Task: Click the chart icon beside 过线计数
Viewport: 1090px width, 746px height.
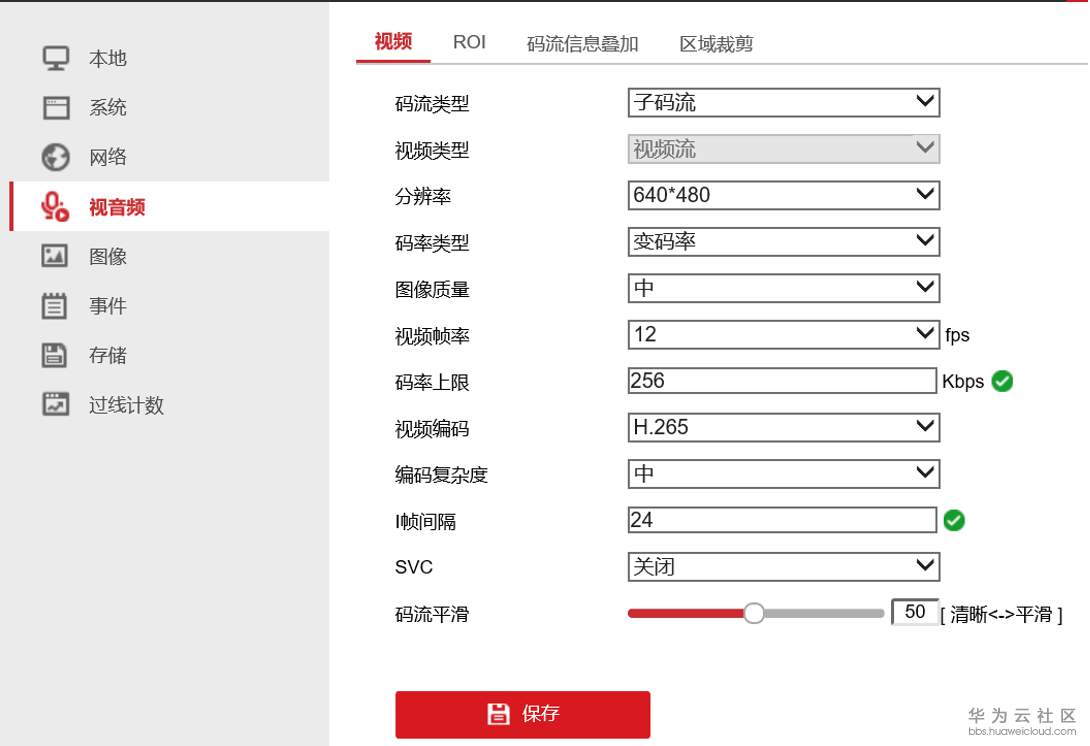Action: [56, 404]
